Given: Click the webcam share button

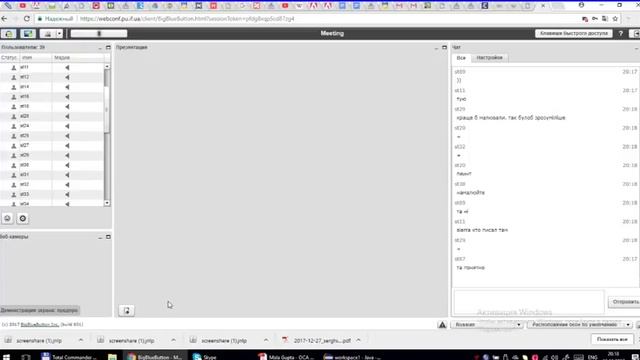Looking at the screenshot, I should 48,33.
